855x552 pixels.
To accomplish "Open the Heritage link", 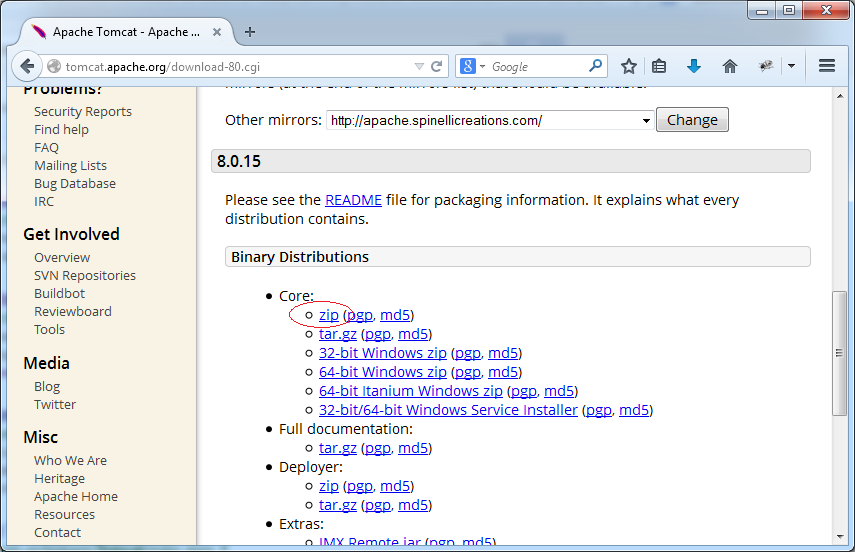I will coord(59,478).
